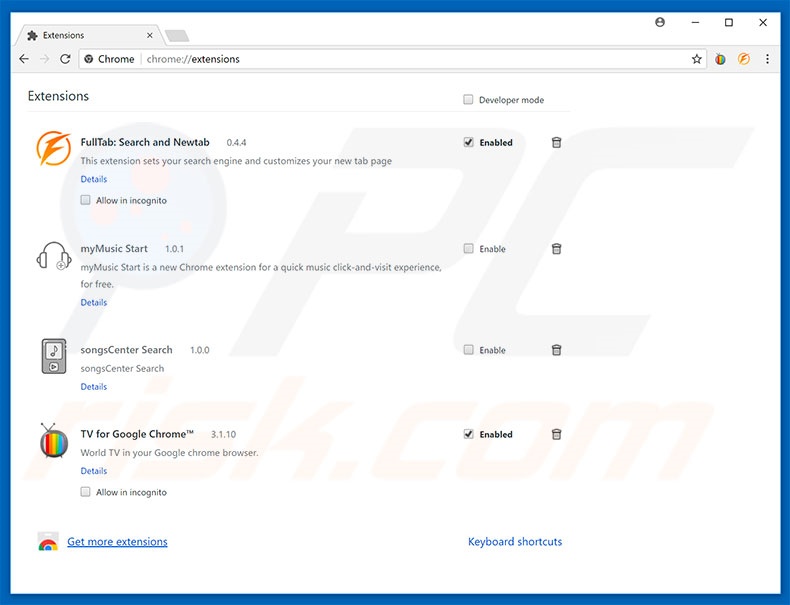Remove FullTab: Search and Newtab via trash icon
The width and height of the screenshot is (790, 605).
coord(556,143)
